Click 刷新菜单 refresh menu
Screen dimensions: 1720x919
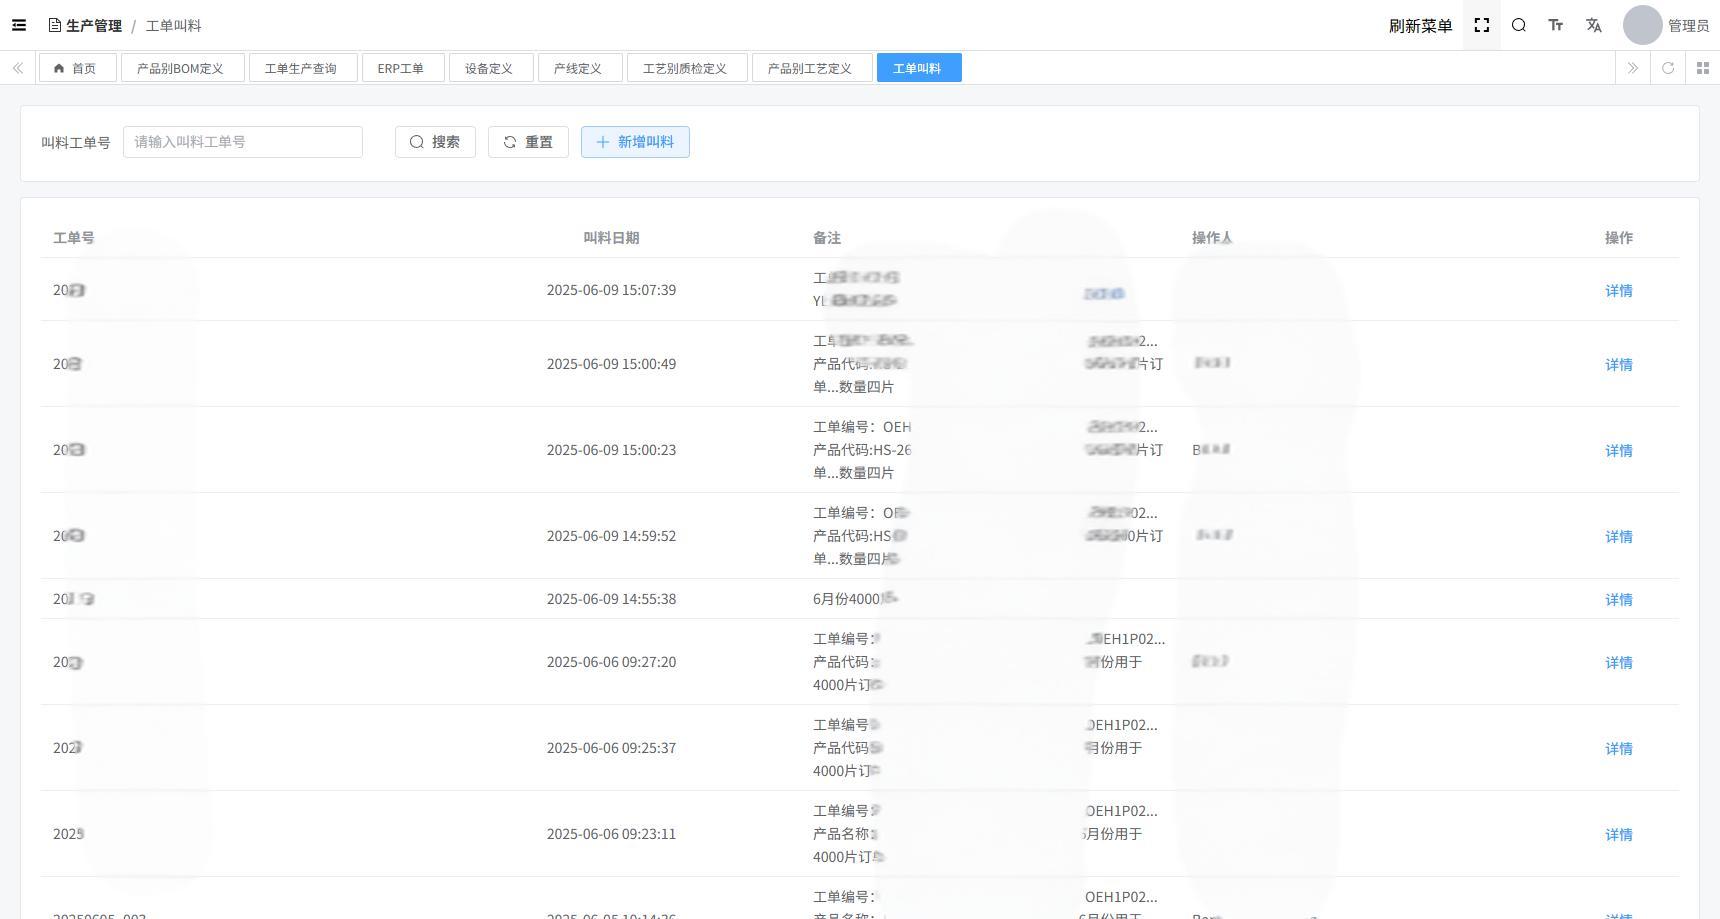(1420, 25)
